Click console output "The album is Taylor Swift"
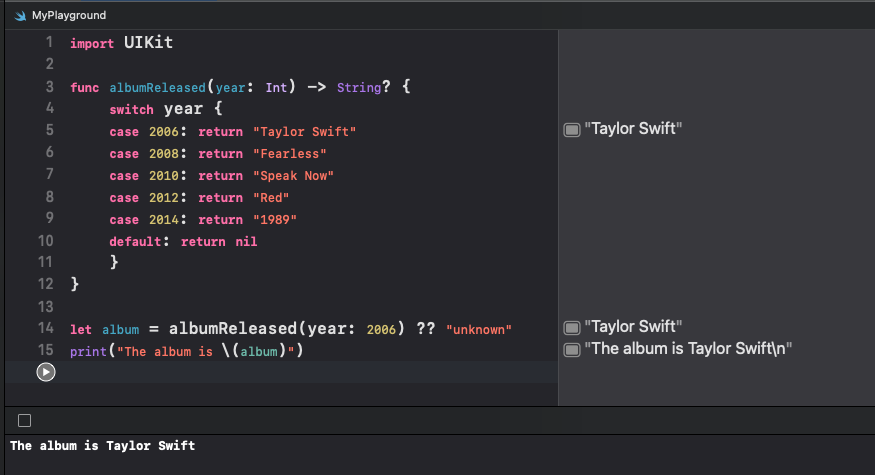The image size is (875, 475). click(103, 445)
